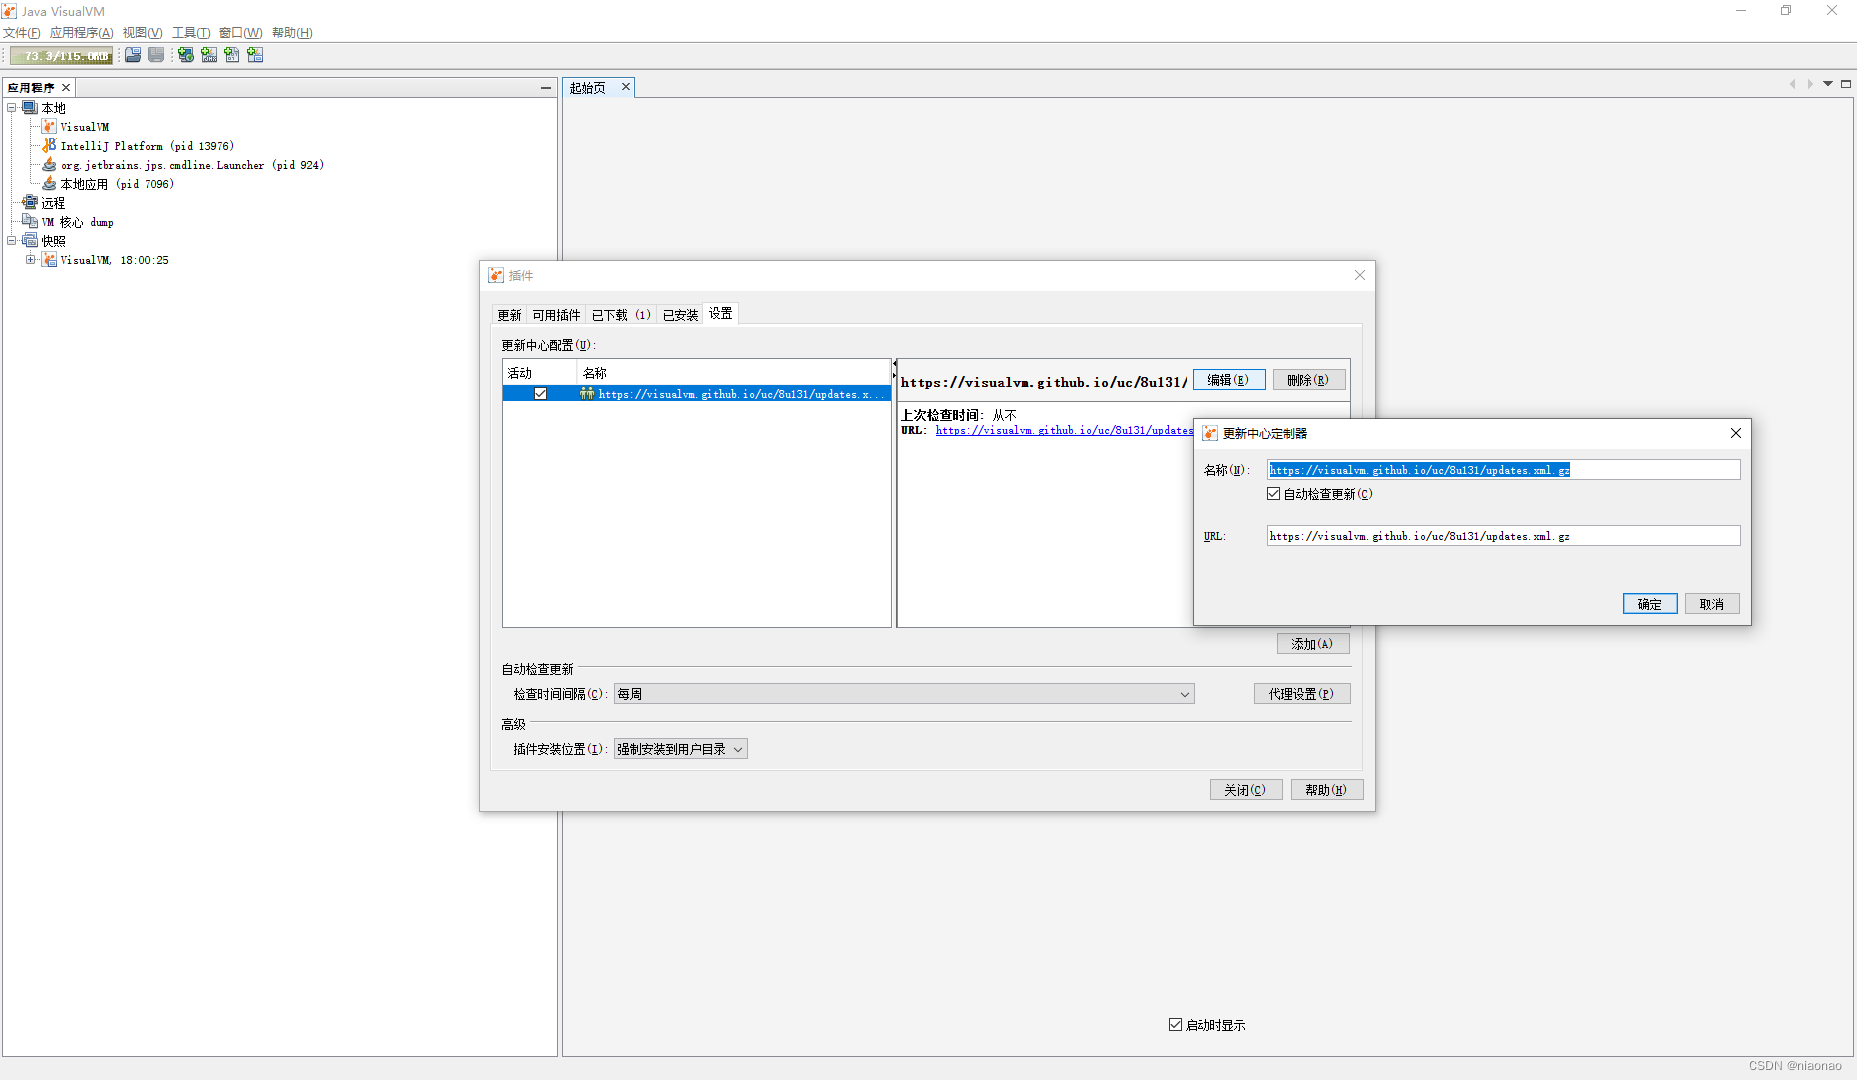Image resolution: width=1857 pixels, height=1080 pixels.
Task: Click the VisualVM 18:00:25 snapshot icon
Action: pos(49,259)
